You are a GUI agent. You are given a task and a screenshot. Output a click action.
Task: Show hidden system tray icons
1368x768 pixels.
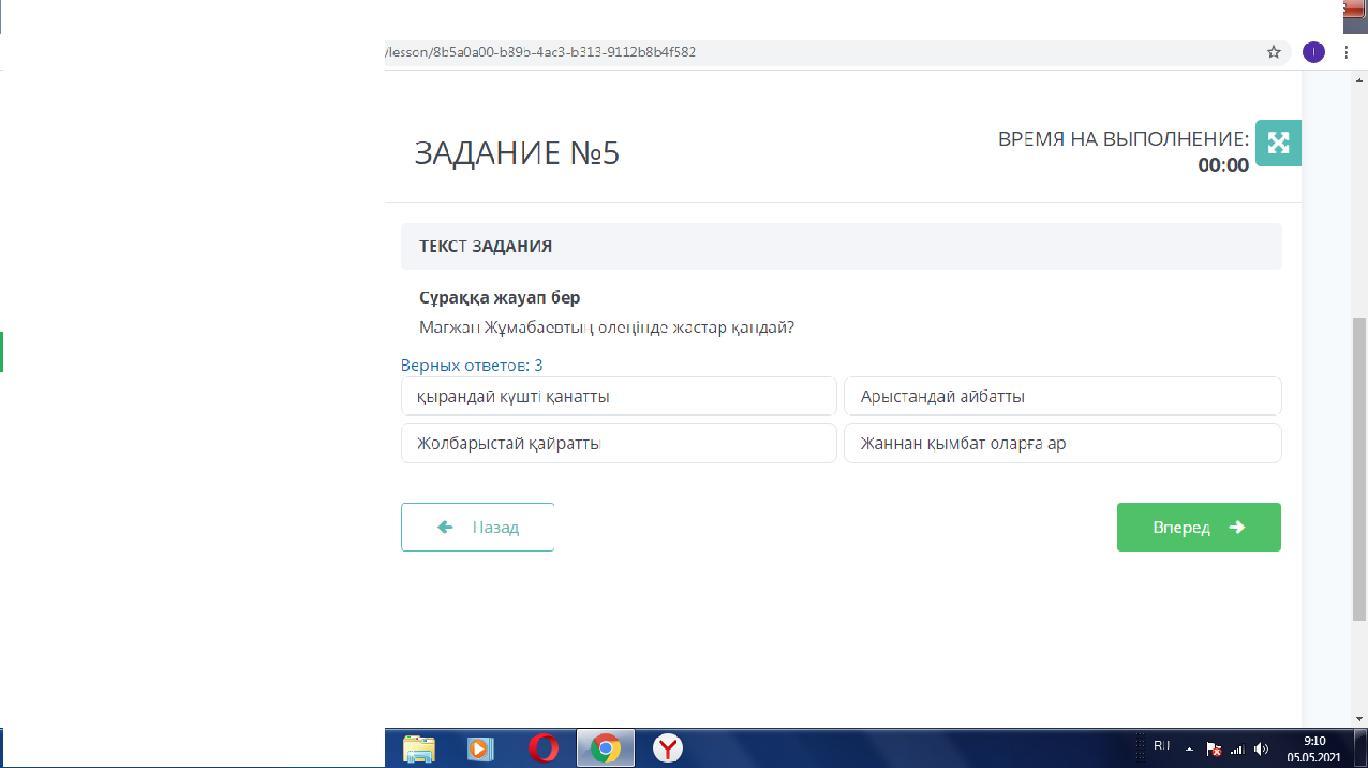[1189, 748]
